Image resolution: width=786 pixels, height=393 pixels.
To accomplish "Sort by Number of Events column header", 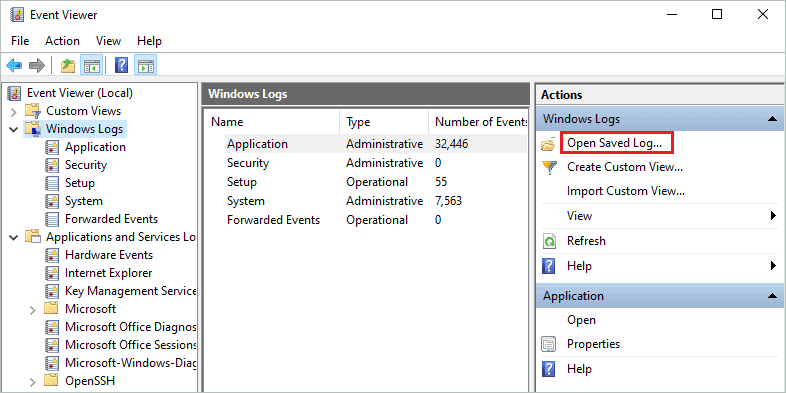I will pos(477,122).
